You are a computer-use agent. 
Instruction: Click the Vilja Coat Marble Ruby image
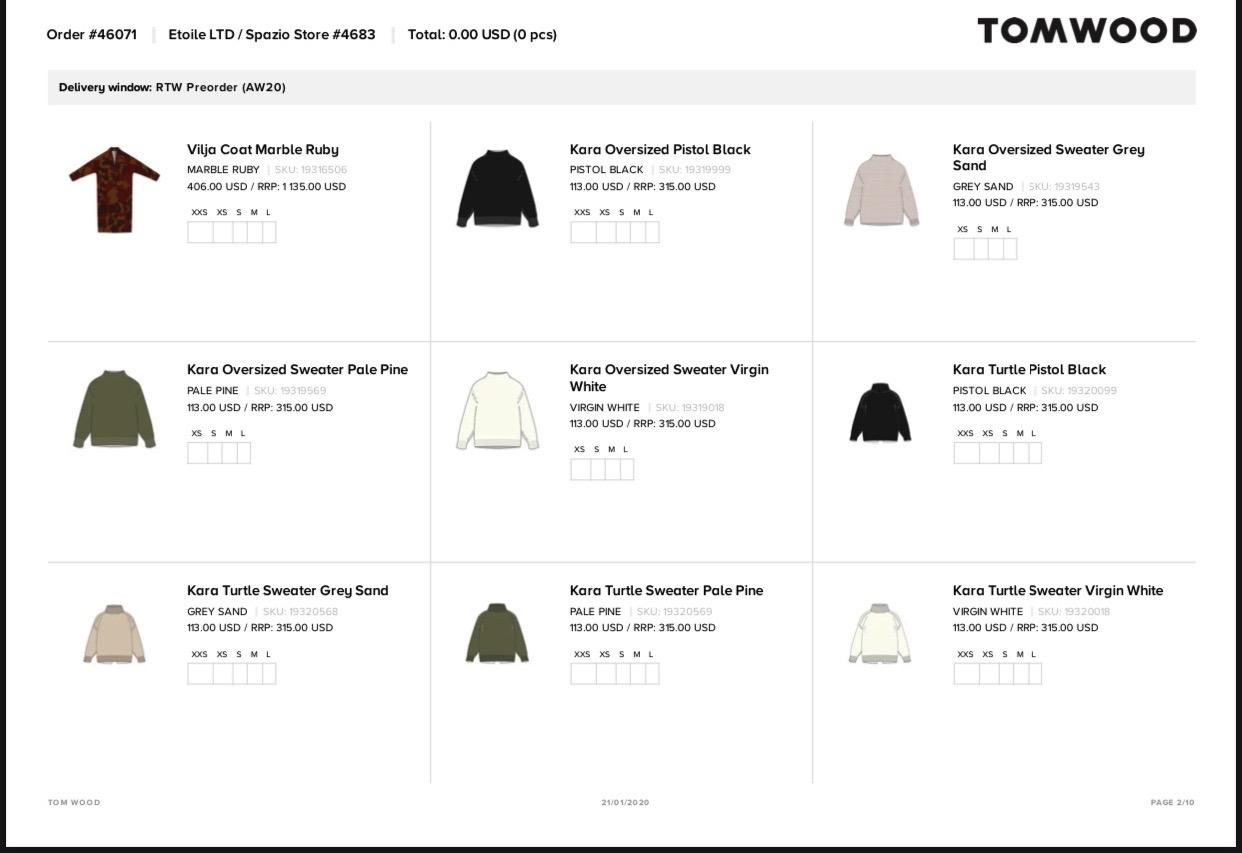tap(114, 189)
